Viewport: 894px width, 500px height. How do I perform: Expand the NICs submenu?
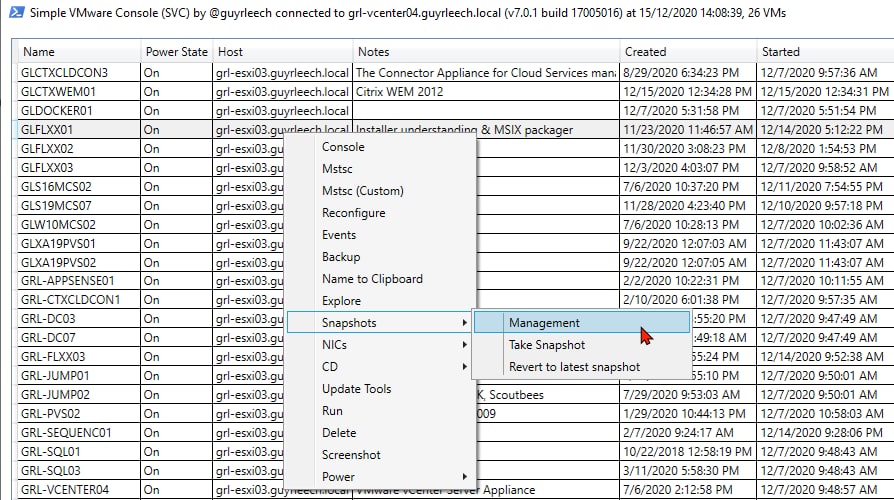(x=380, y=345)
